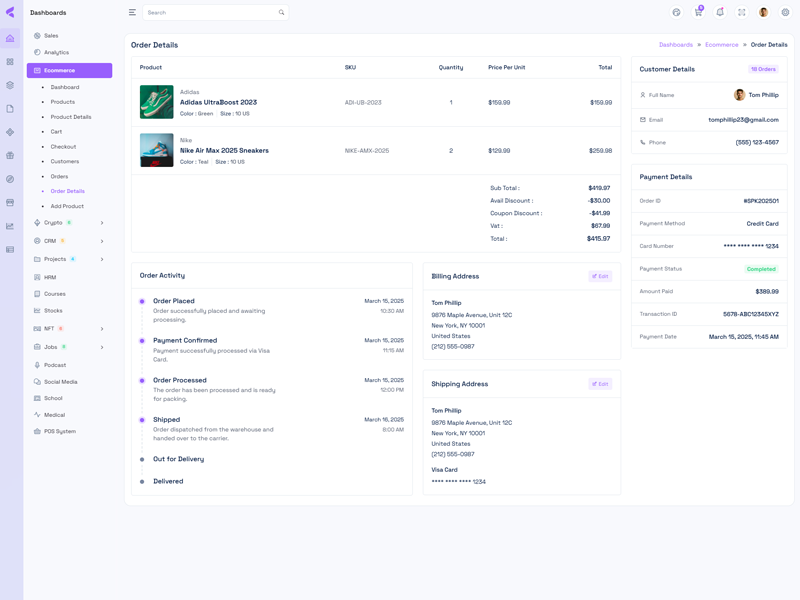This screenshot has width=800, height=600.
Task: Edit the Shipping Address
Action: 600,384
